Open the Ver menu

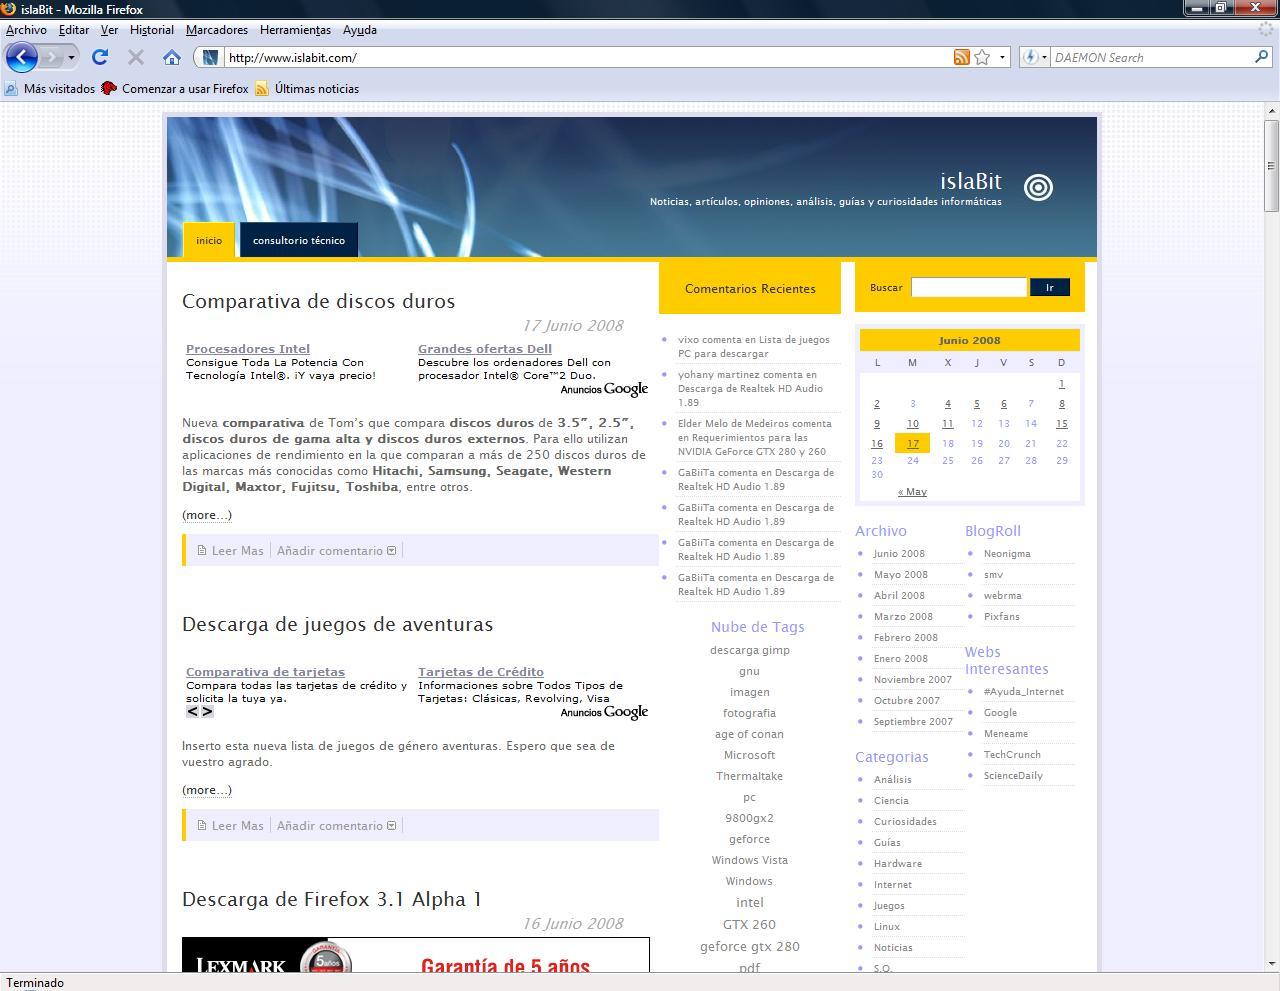109,30
